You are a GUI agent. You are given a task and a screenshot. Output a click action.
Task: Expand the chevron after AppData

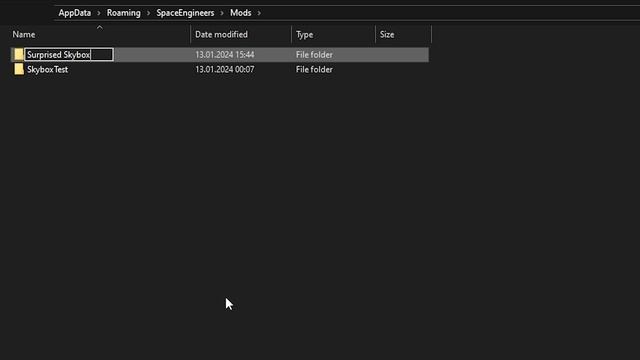tap(99, 13)
